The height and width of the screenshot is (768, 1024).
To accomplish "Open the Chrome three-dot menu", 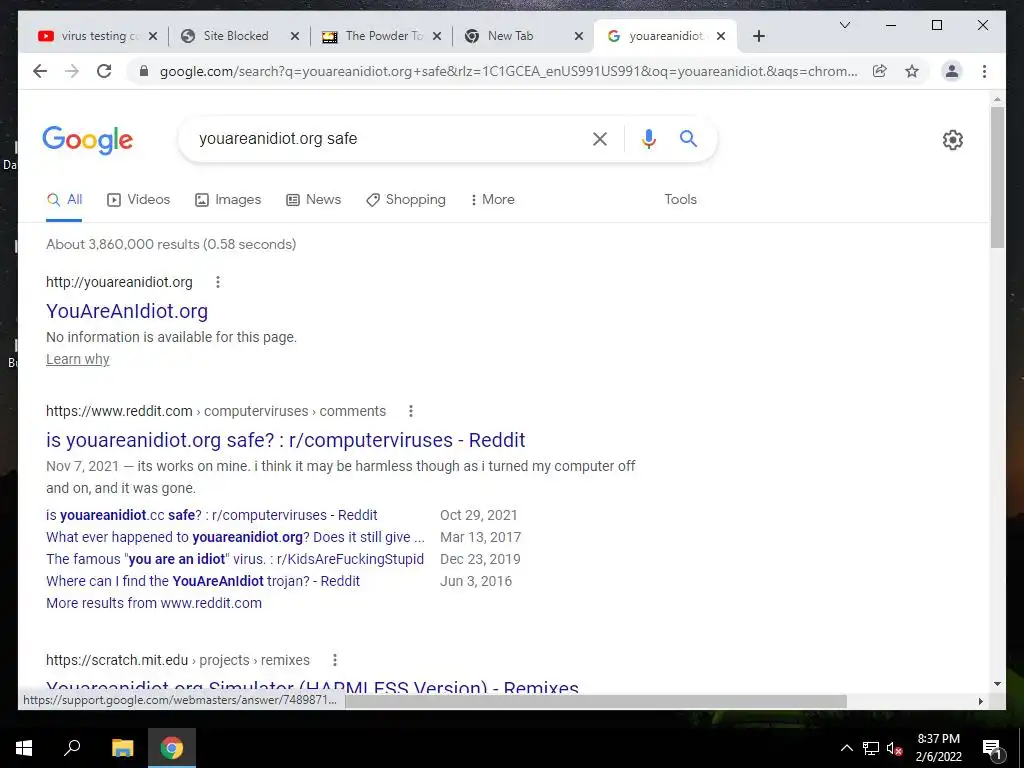I will coord(984,71).
